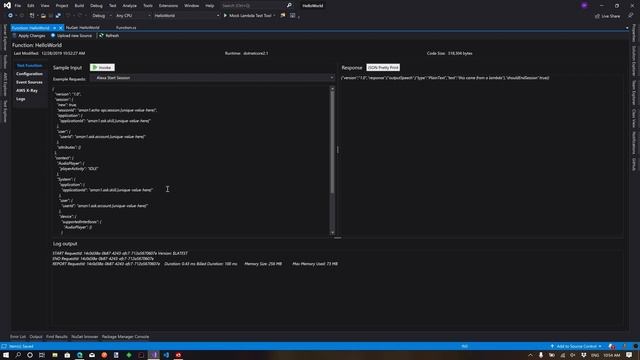
Task: Open the Example Requests dropdown
Action: (212, 78)
